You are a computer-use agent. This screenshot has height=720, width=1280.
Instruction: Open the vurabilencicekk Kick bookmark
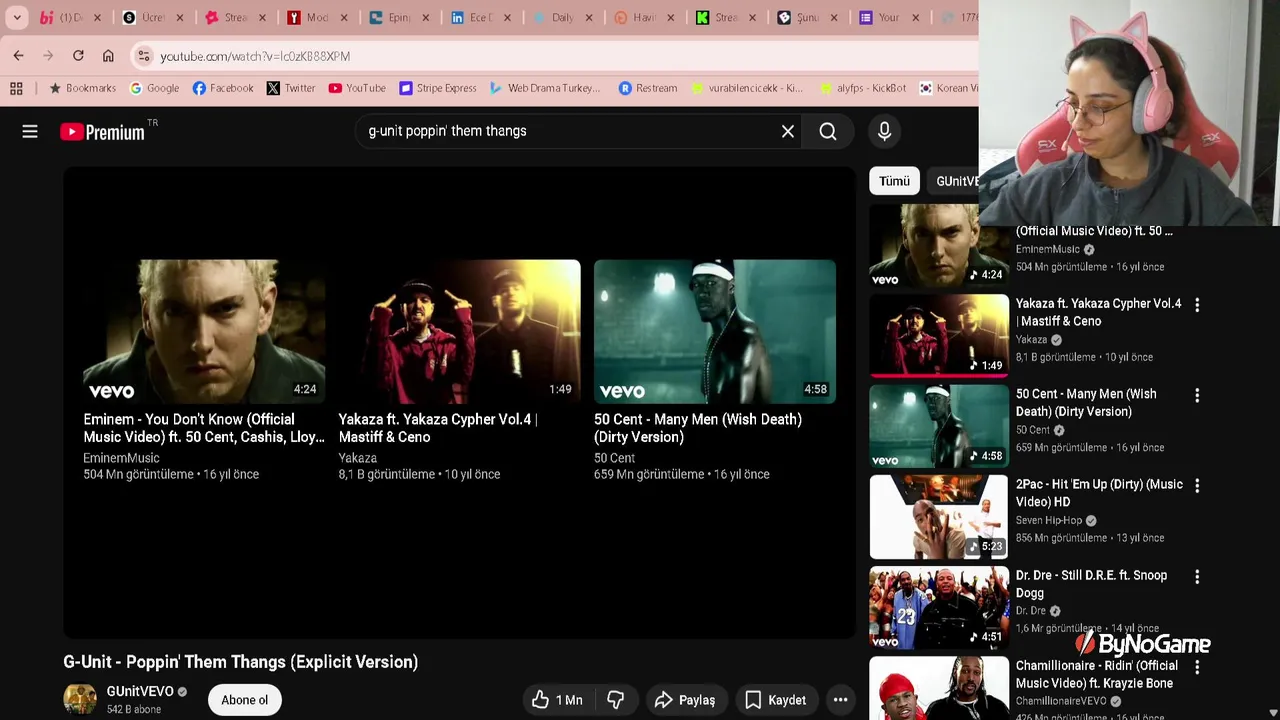click(x=746, y=88)
